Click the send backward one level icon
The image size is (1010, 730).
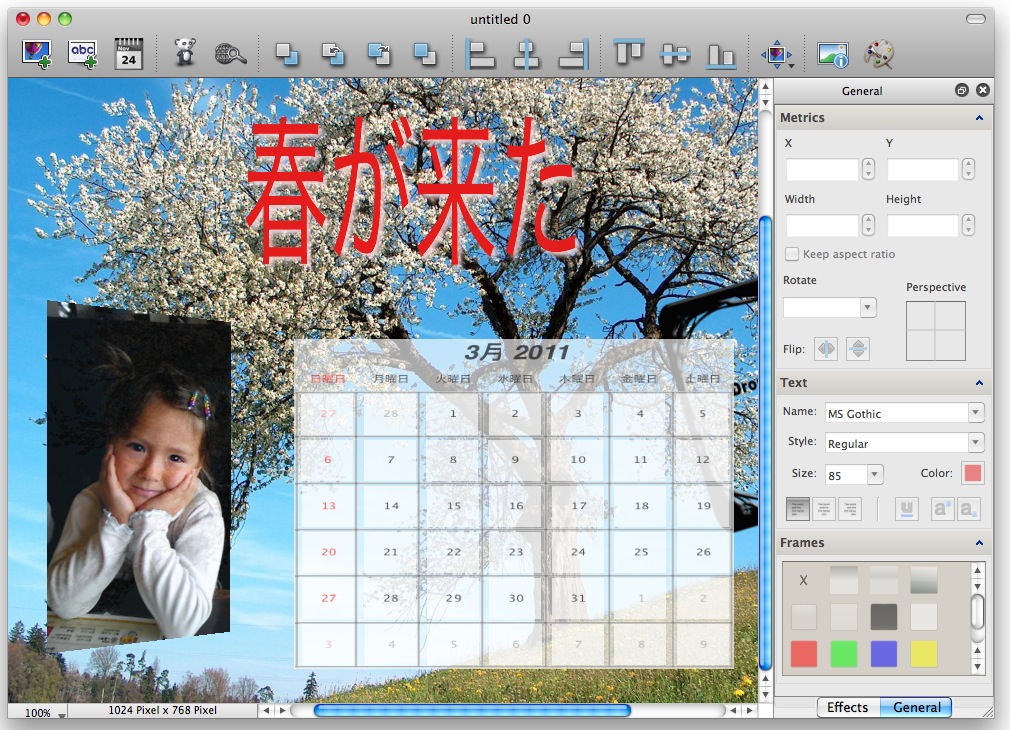point(379,54)
